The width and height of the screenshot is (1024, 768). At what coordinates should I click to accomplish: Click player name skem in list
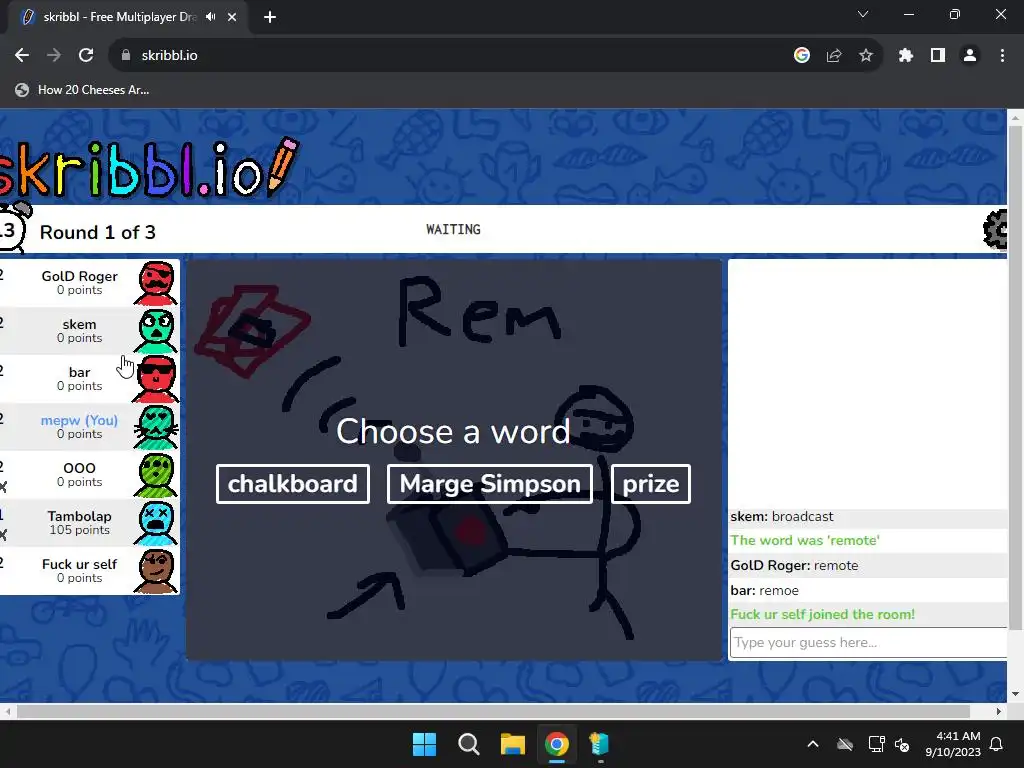80,325
